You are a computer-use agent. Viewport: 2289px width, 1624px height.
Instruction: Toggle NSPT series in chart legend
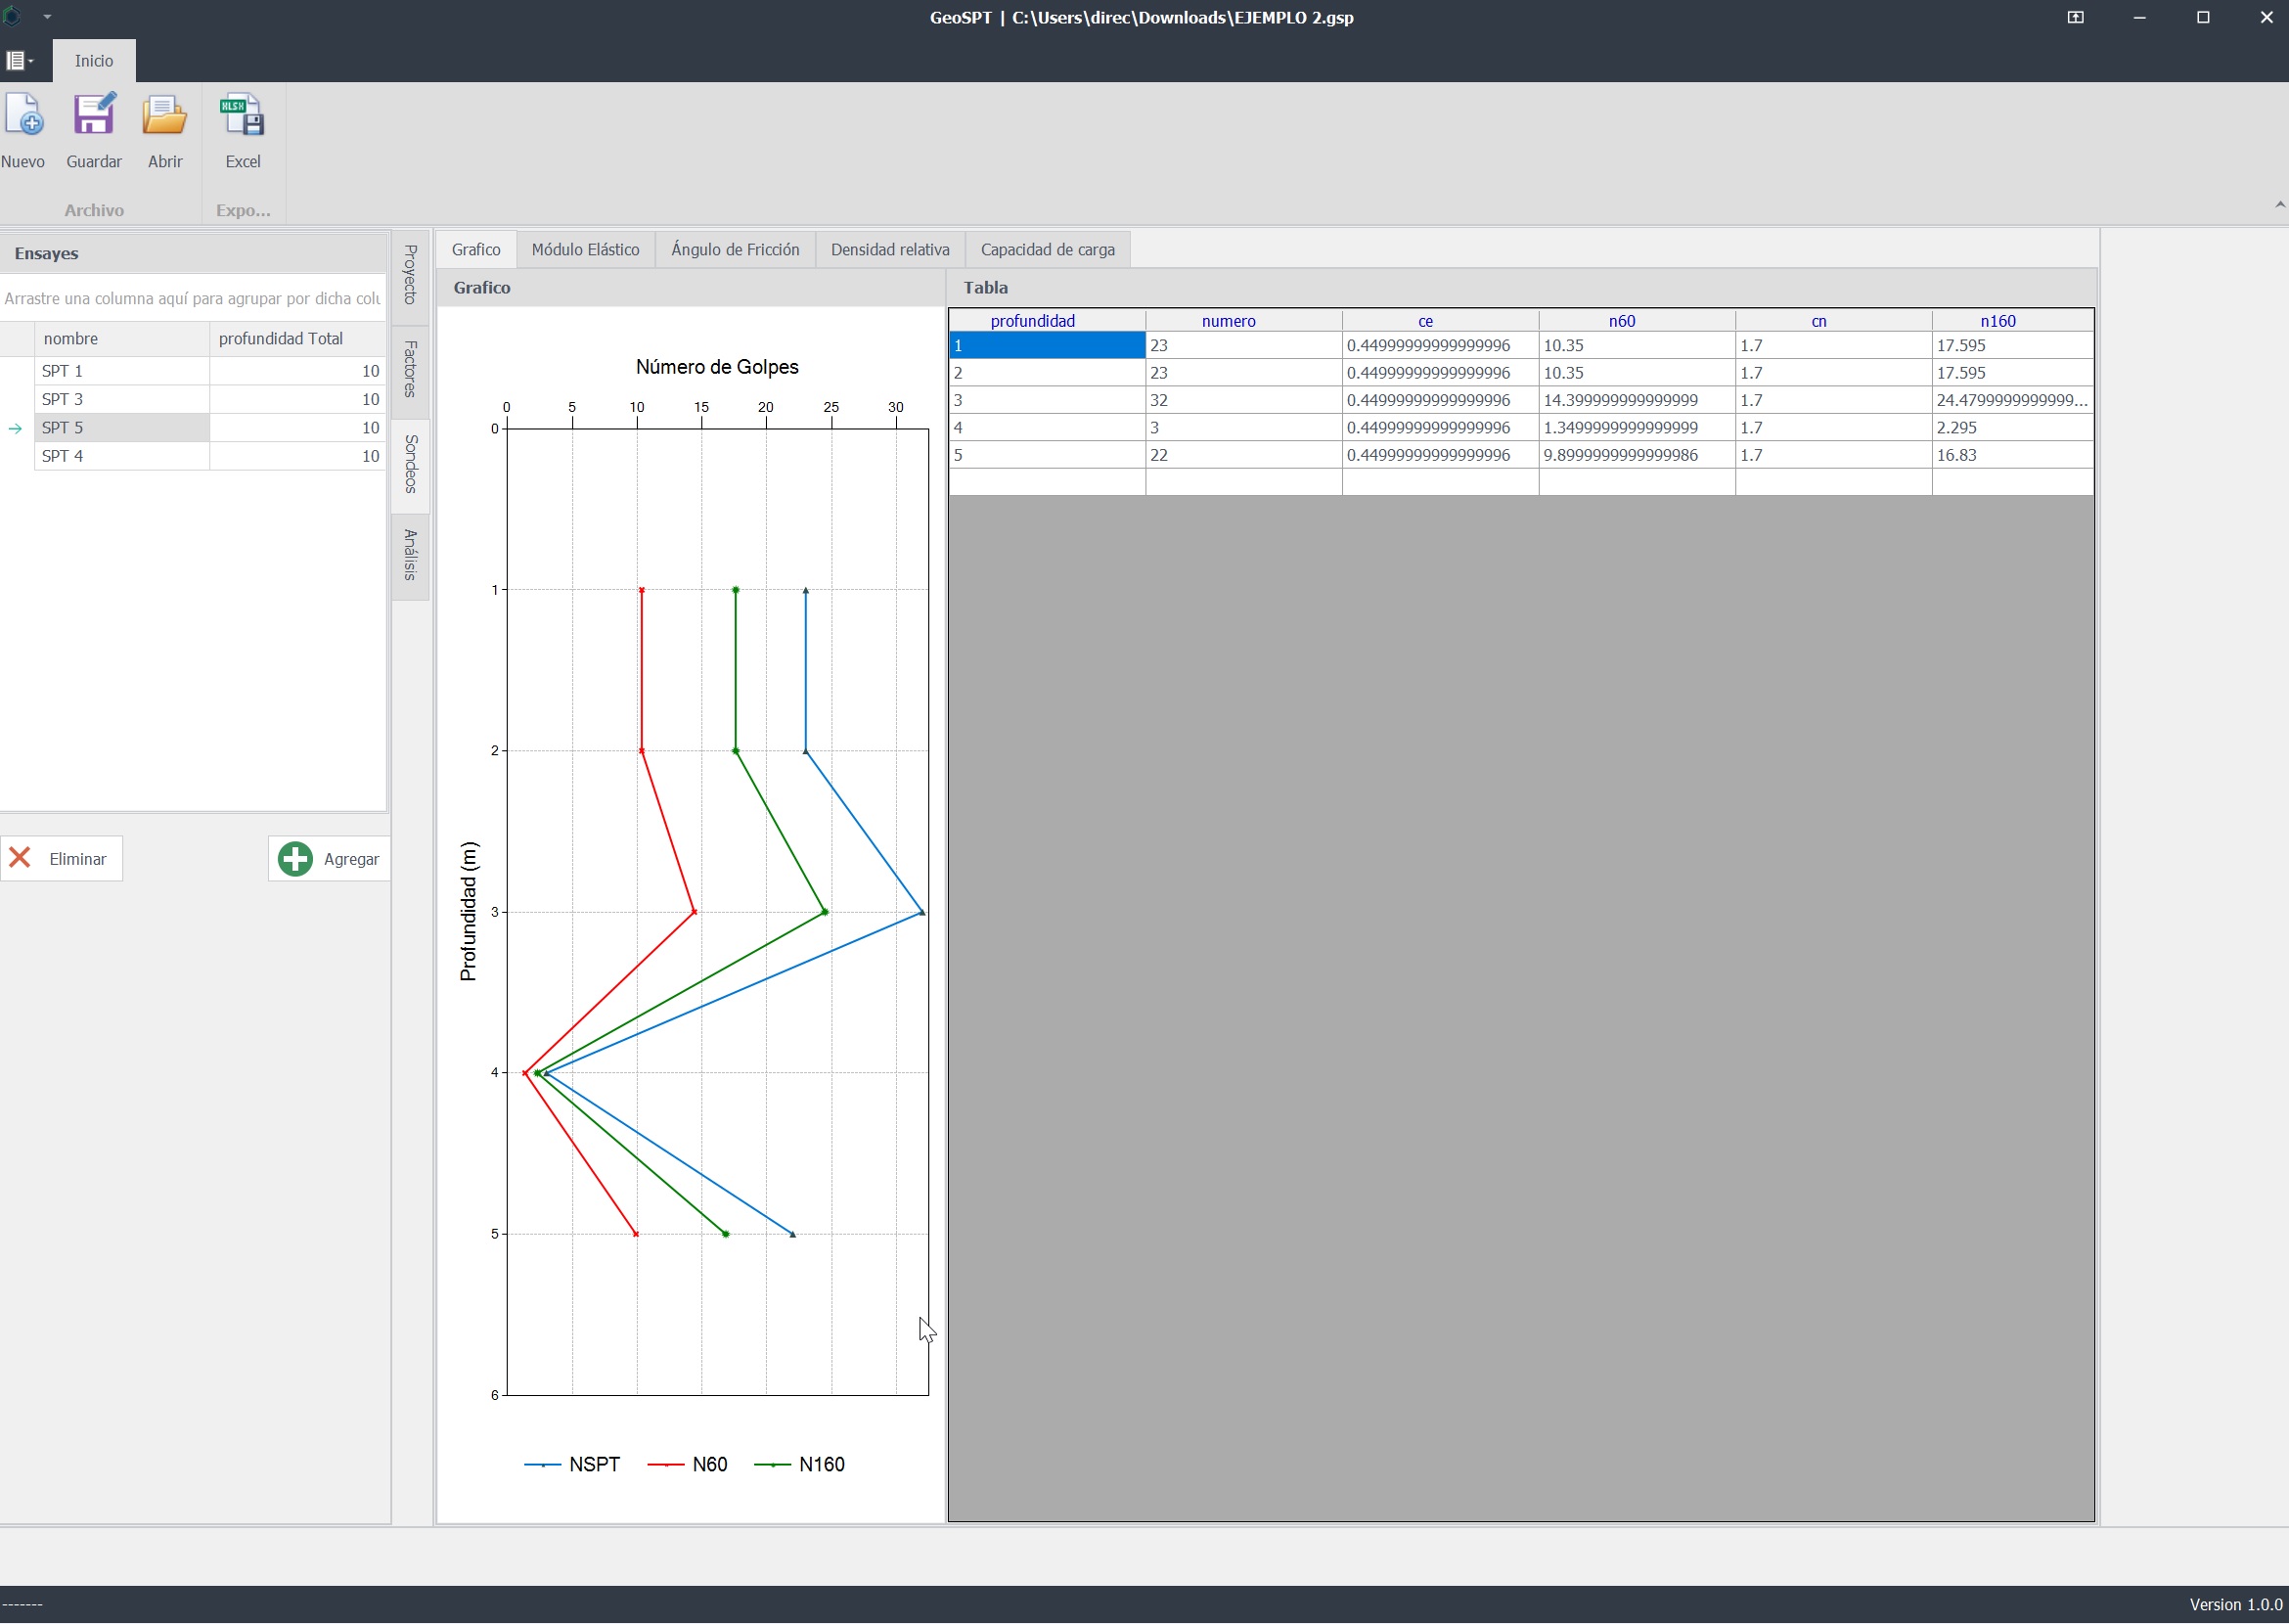(x=593, y=1464)
